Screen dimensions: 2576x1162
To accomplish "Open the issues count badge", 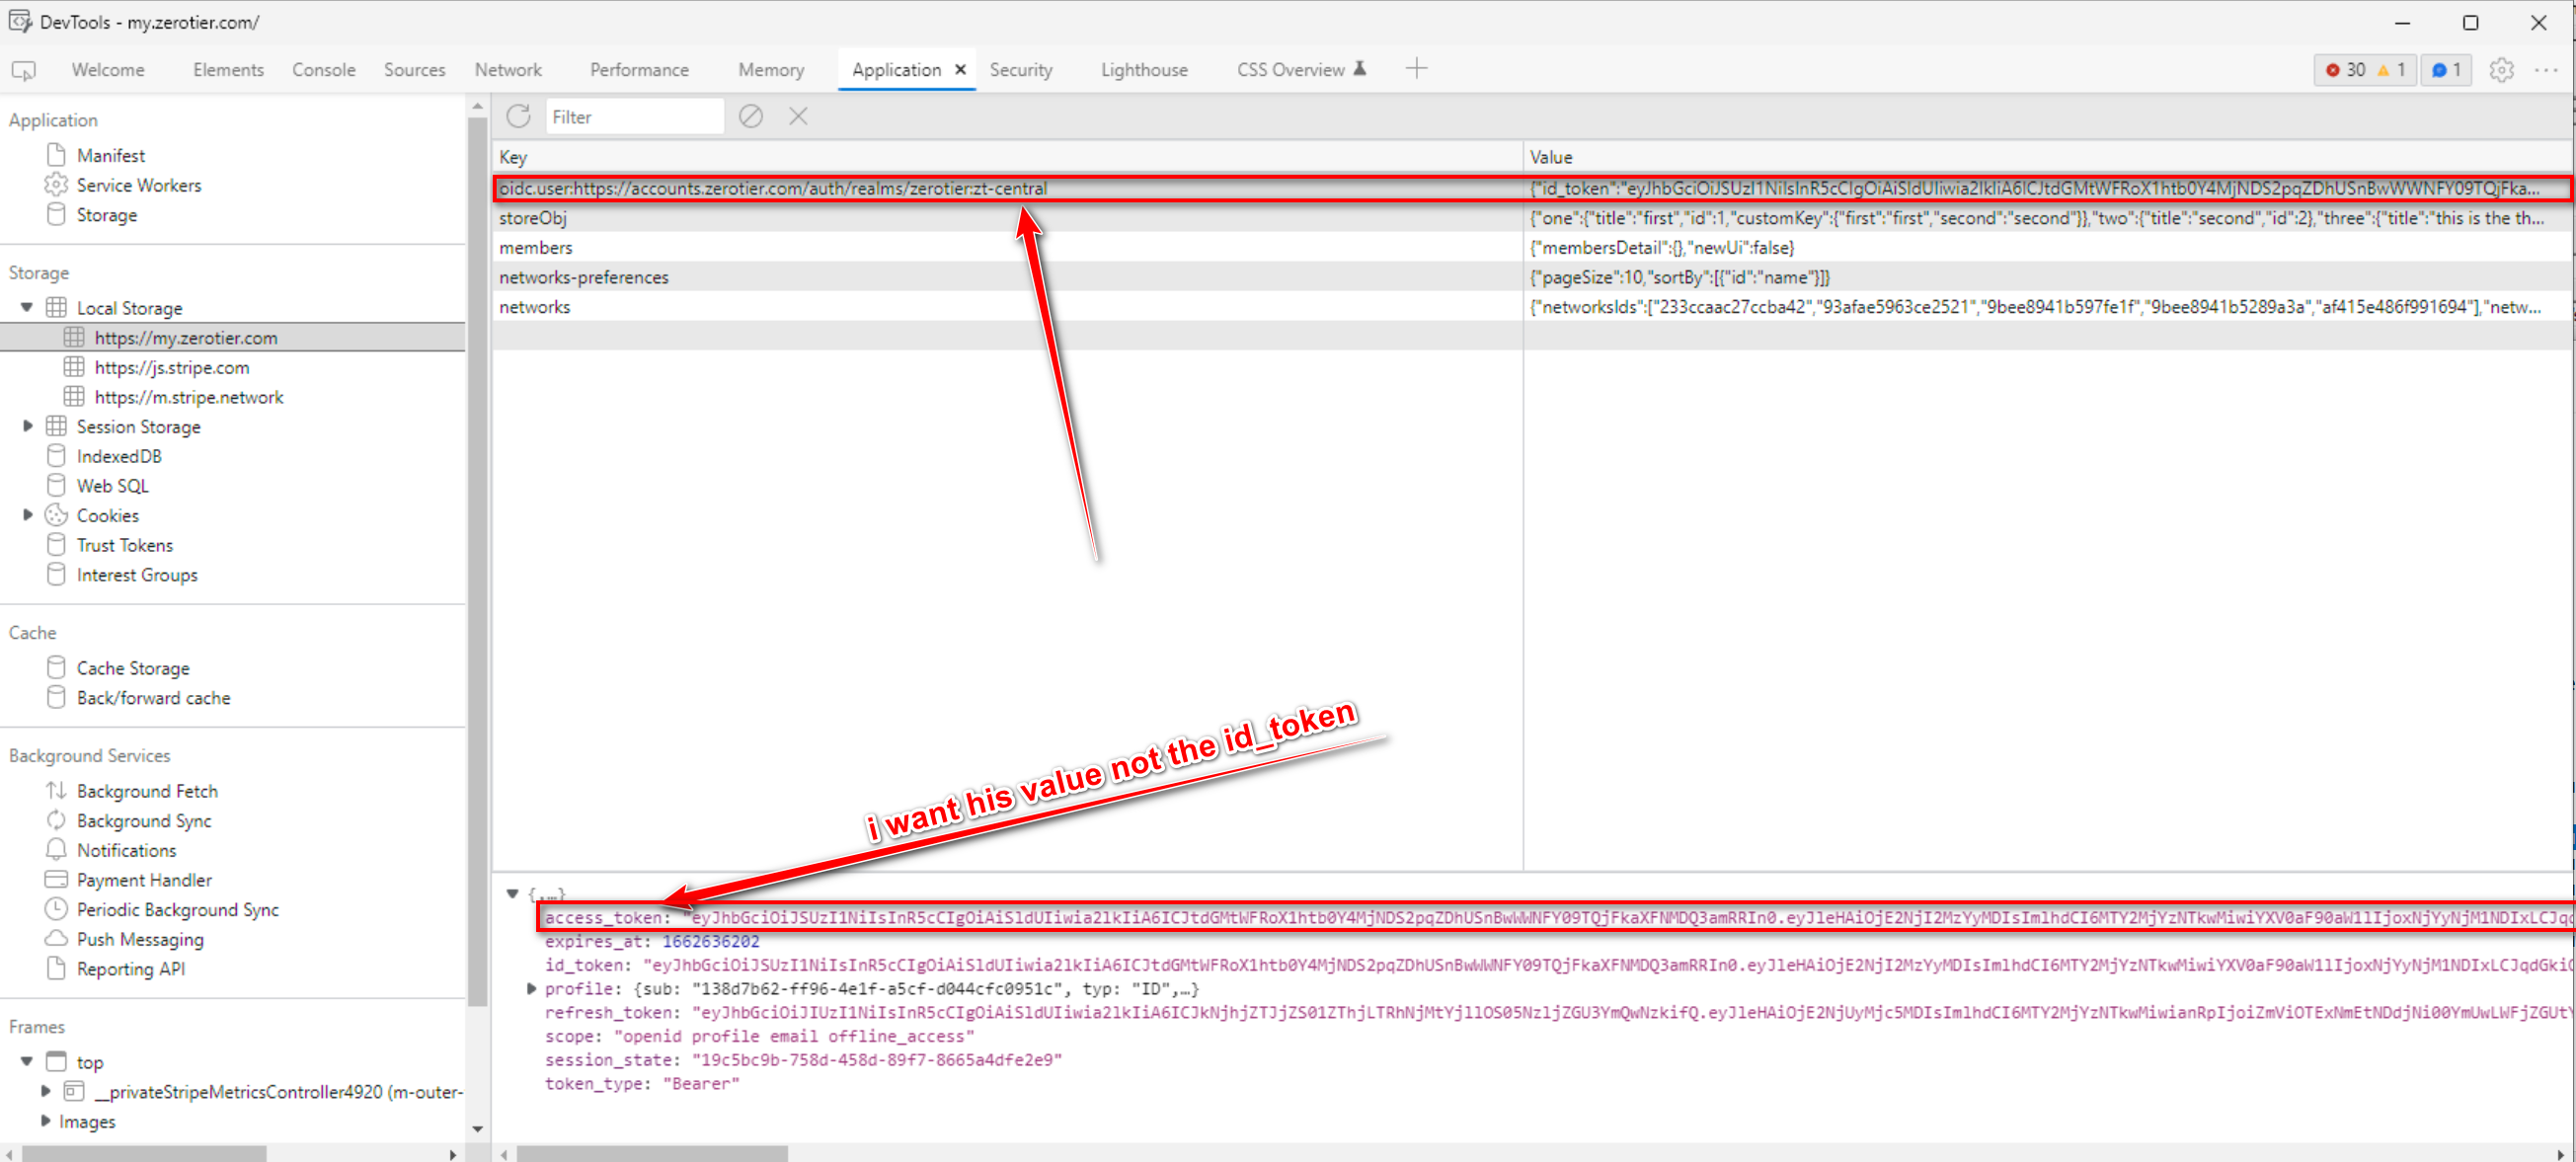I will (2445, 70).
